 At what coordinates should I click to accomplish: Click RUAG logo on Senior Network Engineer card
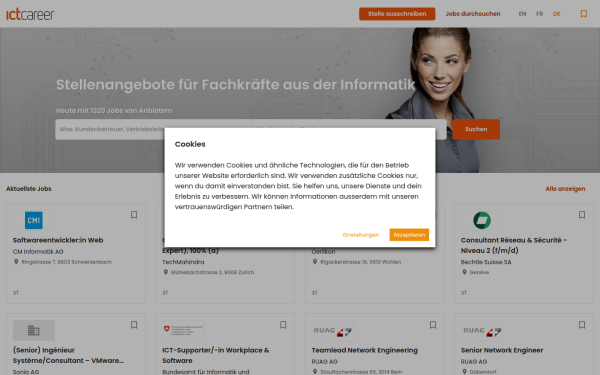coord(482,331)
